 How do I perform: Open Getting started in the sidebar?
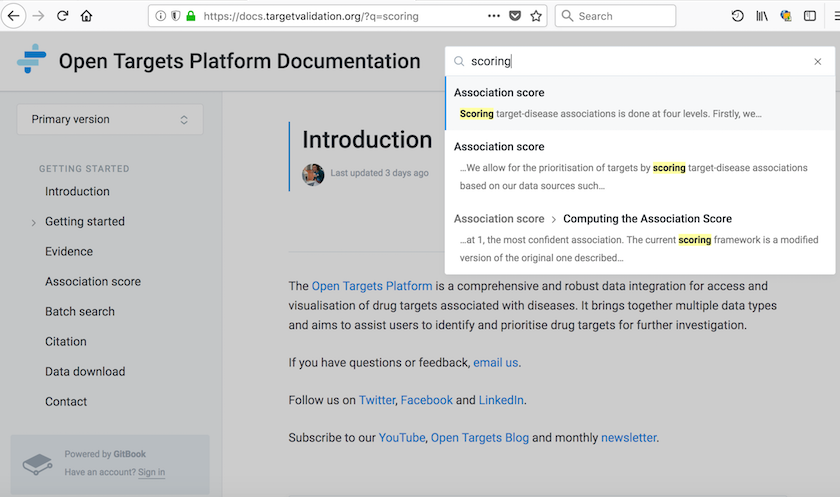click(x=85, y=221)
